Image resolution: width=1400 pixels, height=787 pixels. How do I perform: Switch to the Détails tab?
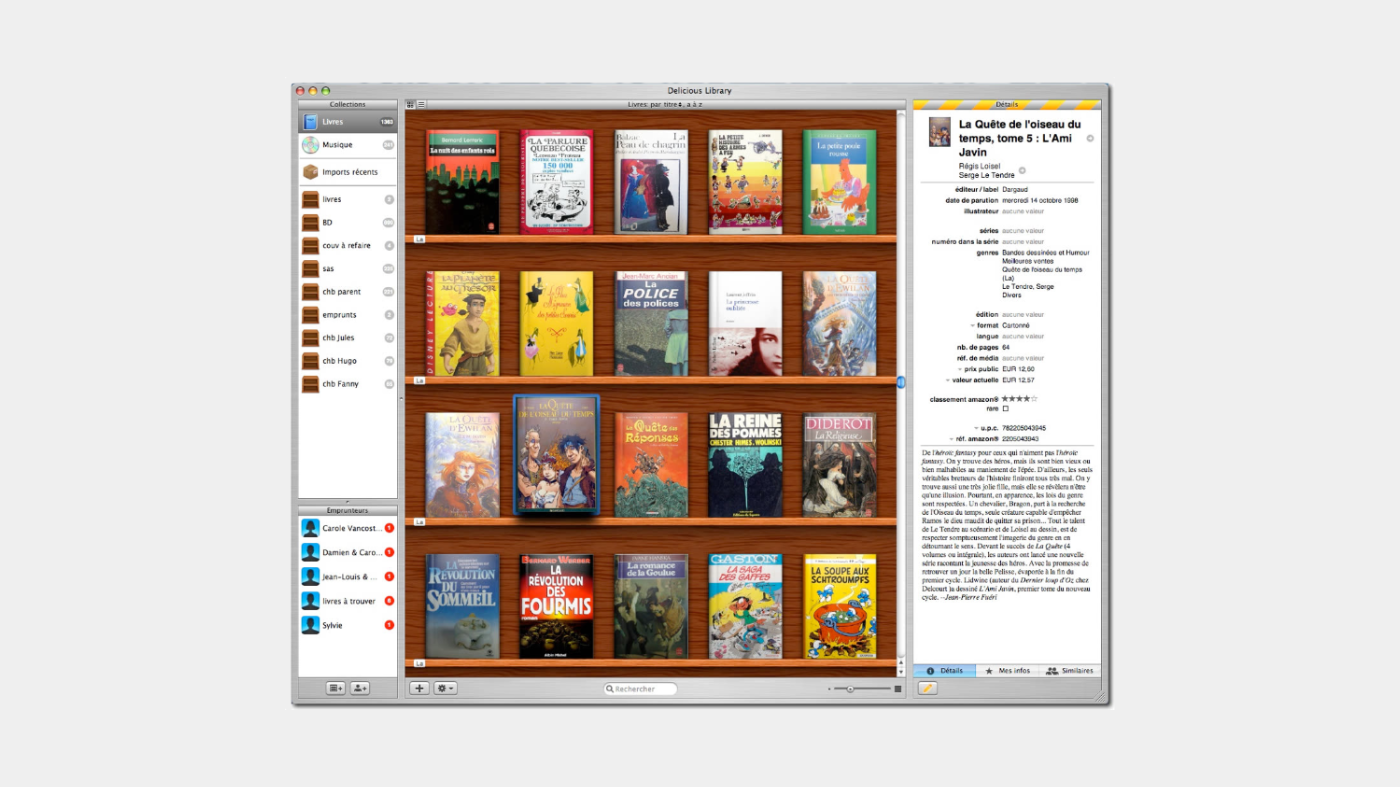coord(944,671)
